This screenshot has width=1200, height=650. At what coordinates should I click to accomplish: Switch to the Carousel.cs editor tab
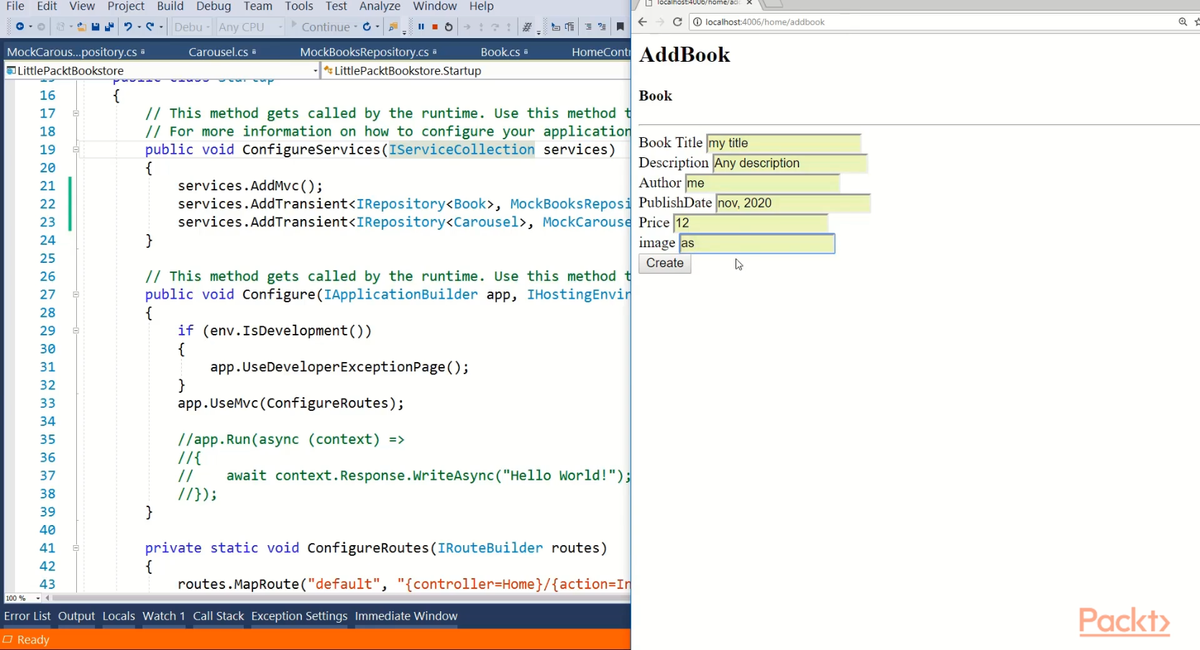point(218,52)
